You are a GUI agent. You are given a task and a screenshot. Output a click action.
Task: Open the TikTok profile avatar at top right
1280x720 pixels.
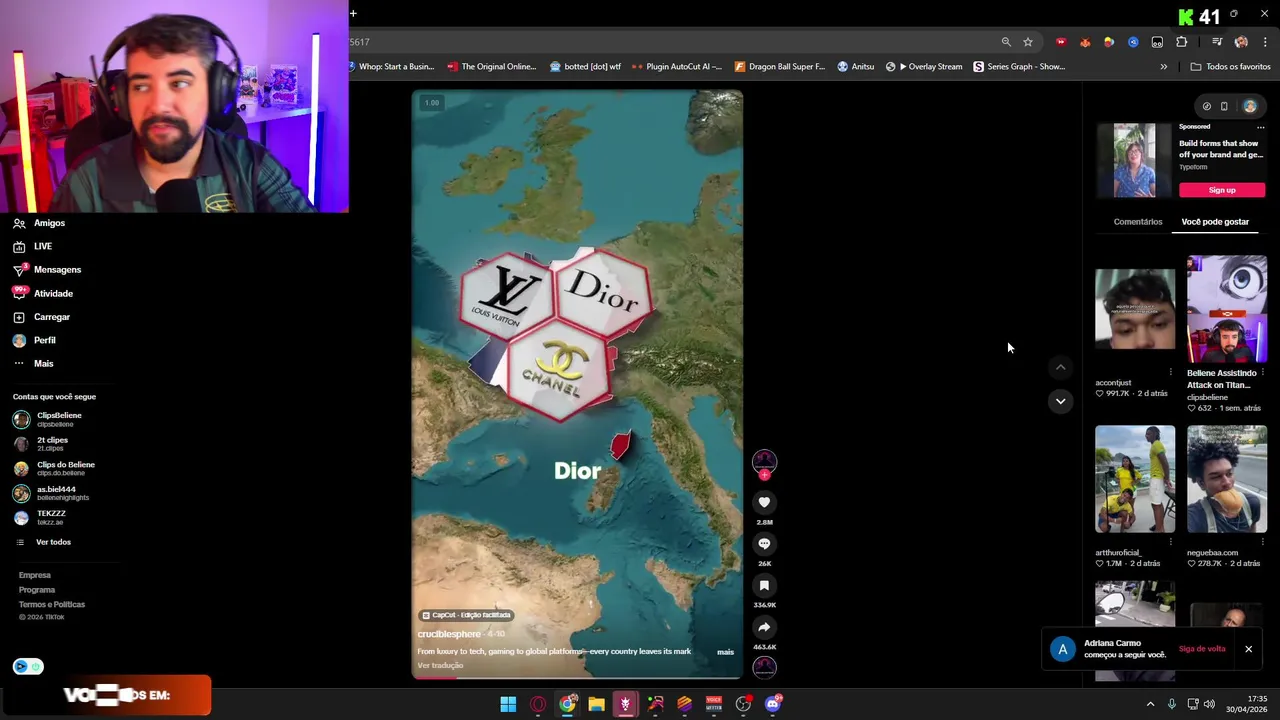point(1250,106)
